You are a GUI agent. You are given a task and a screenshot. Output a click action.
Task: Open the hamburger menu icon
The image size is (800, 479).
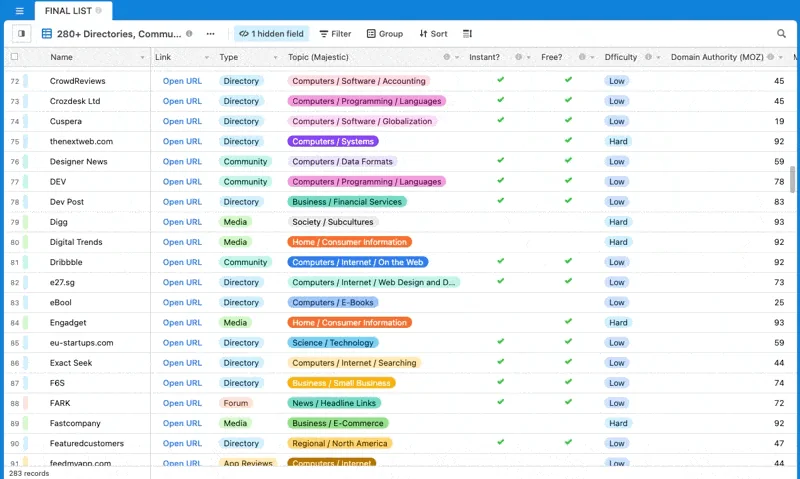(x=19, y=11)
